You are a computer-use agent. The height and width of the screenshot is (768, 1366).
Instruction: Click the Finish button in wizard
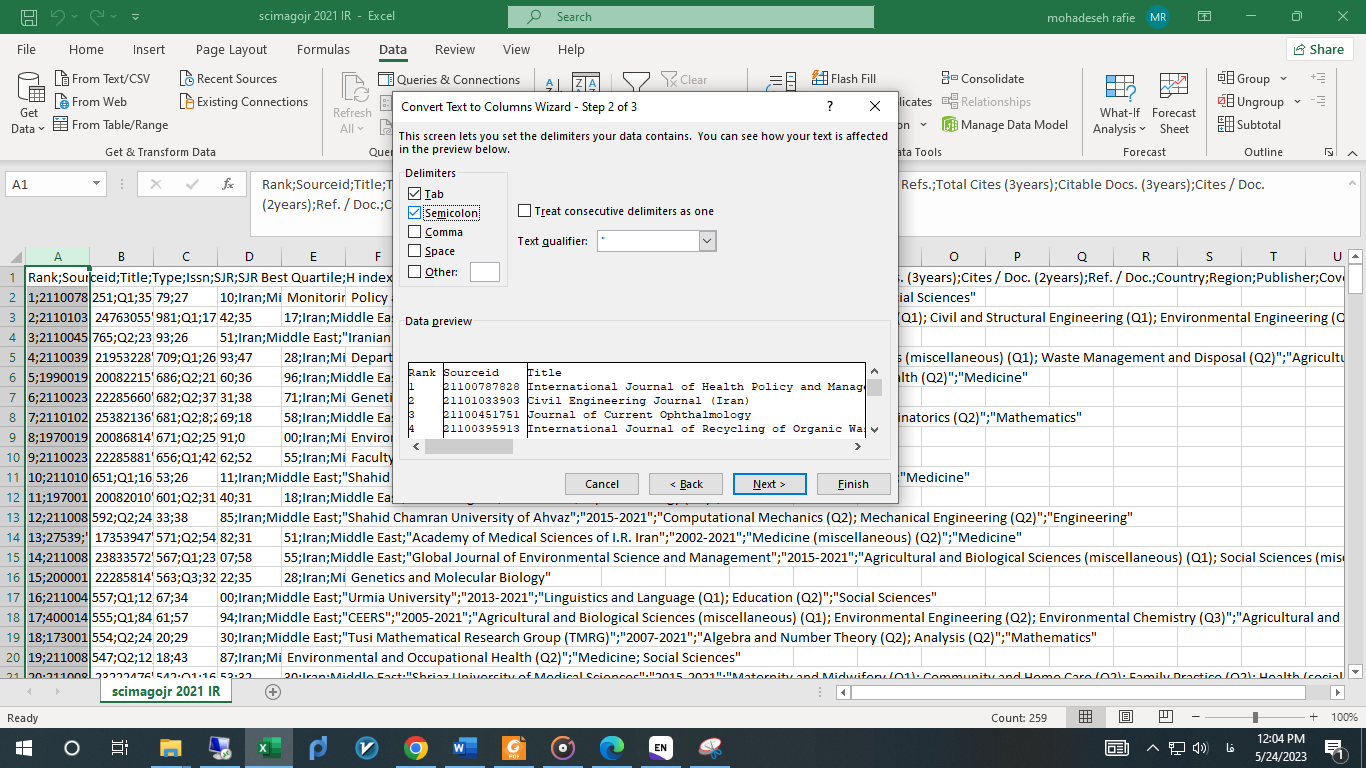[x=853, y=484]
